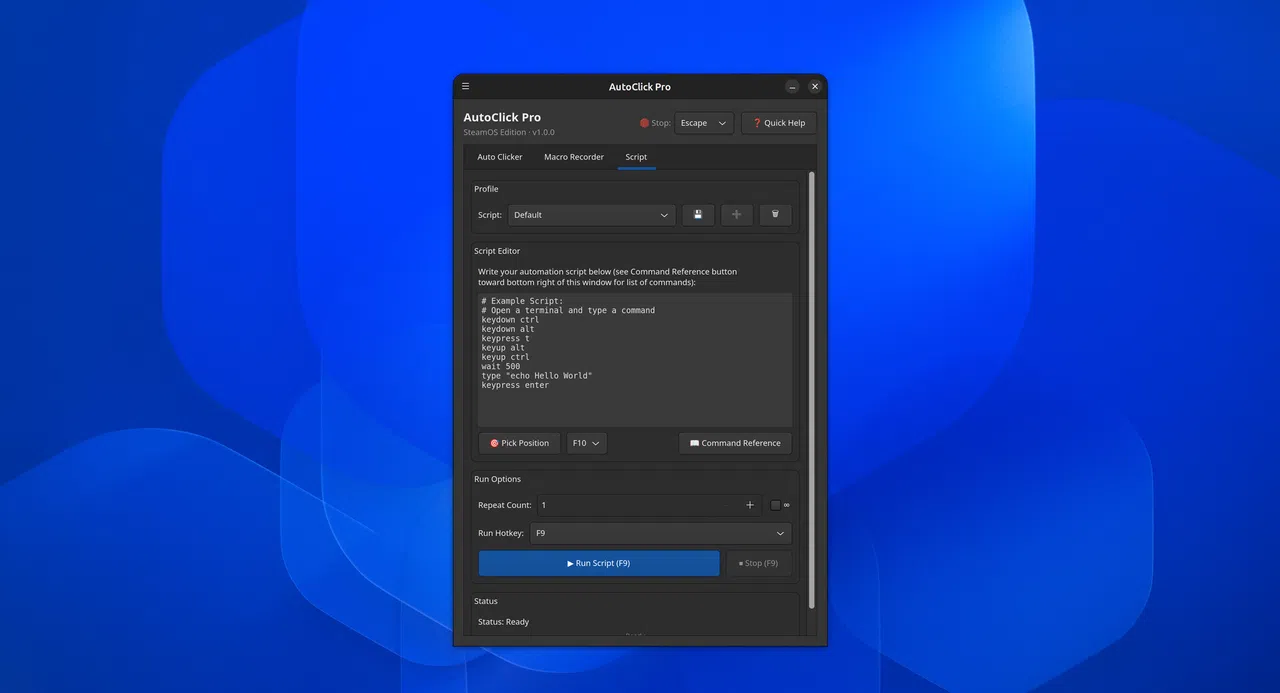This screenshot has height=693, width=1280.
Task: Add a new script profile with plus icon
Action: click(x=737, y=215)
